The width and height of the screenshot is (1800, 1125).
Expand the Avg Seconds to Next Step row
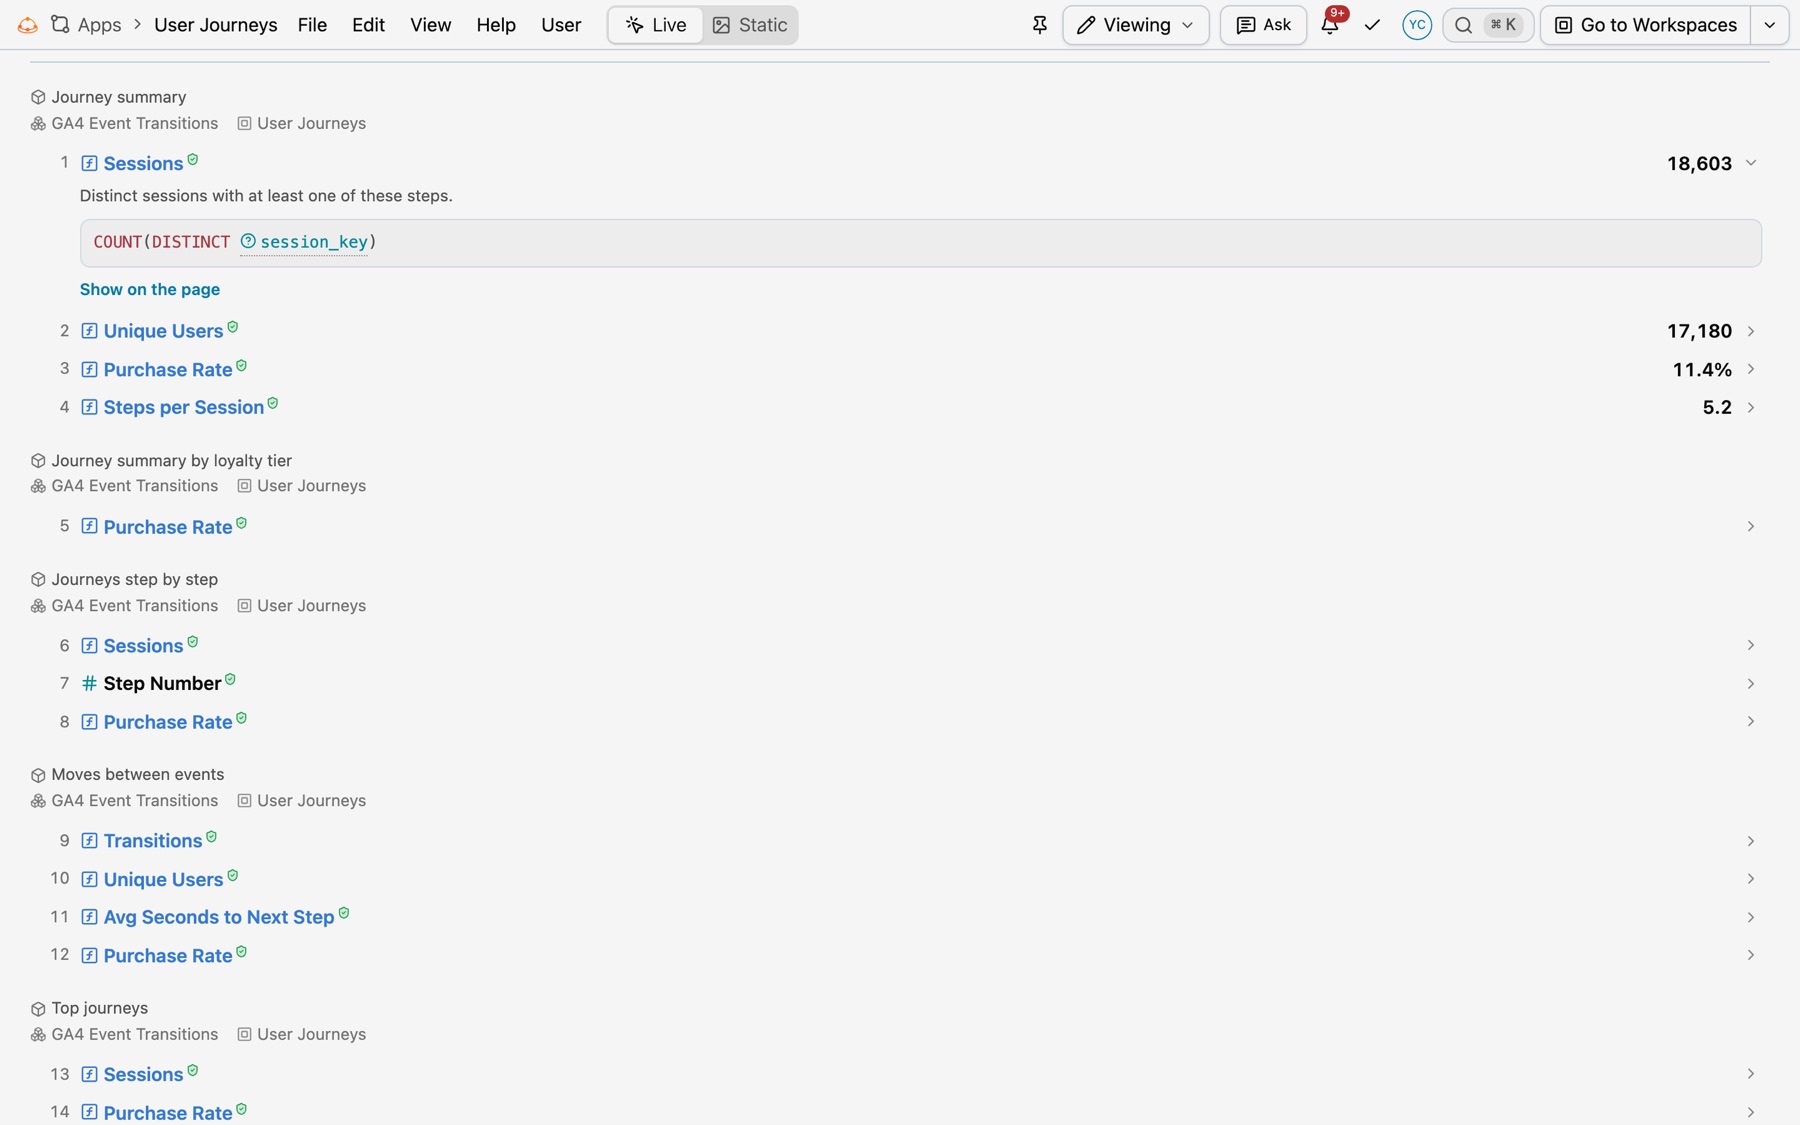[x=1751, y=917]
